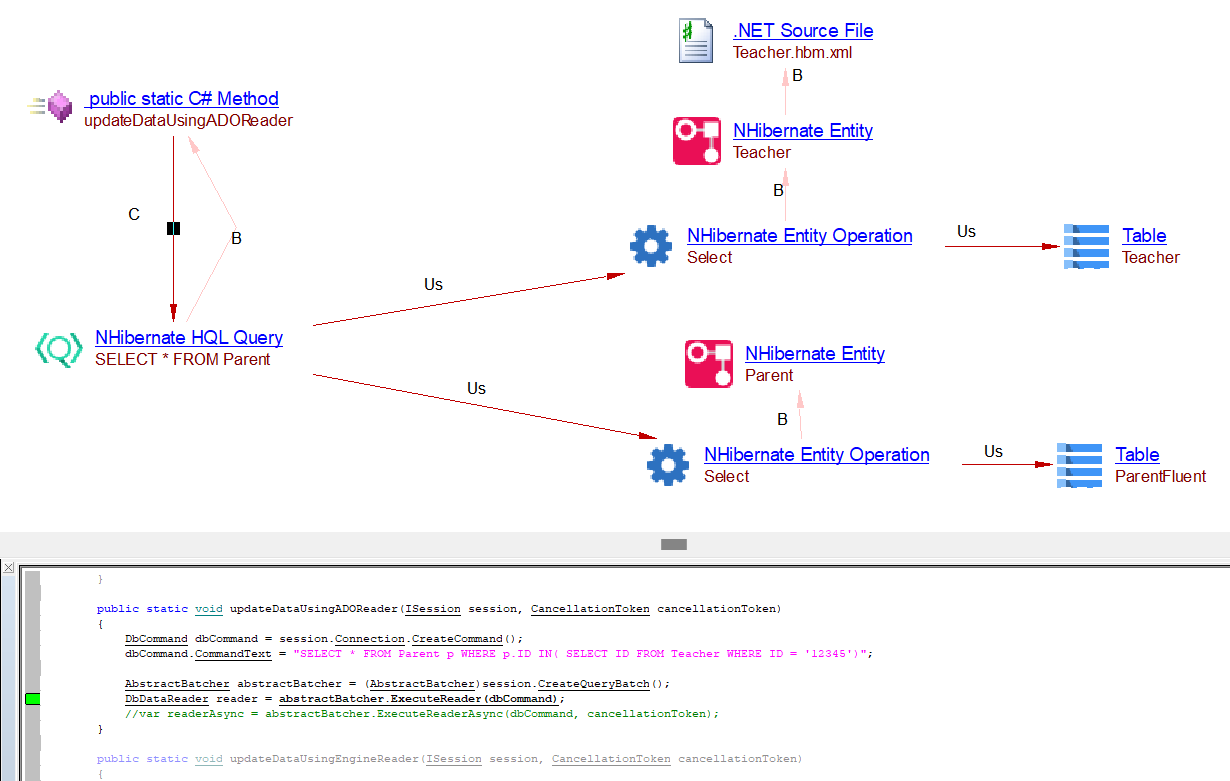The image size is (1230, 781).
Task: Open the Table link above Teacher
Action: click(1144, 236)
